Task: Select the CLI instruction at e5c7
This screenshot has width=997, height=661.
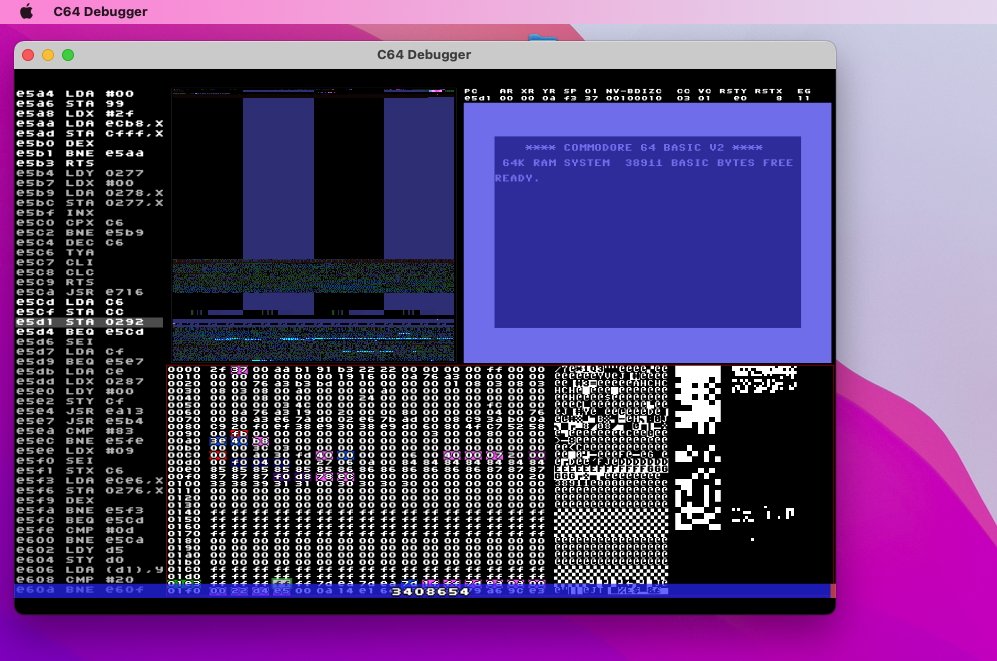Action: click(55, 262)
